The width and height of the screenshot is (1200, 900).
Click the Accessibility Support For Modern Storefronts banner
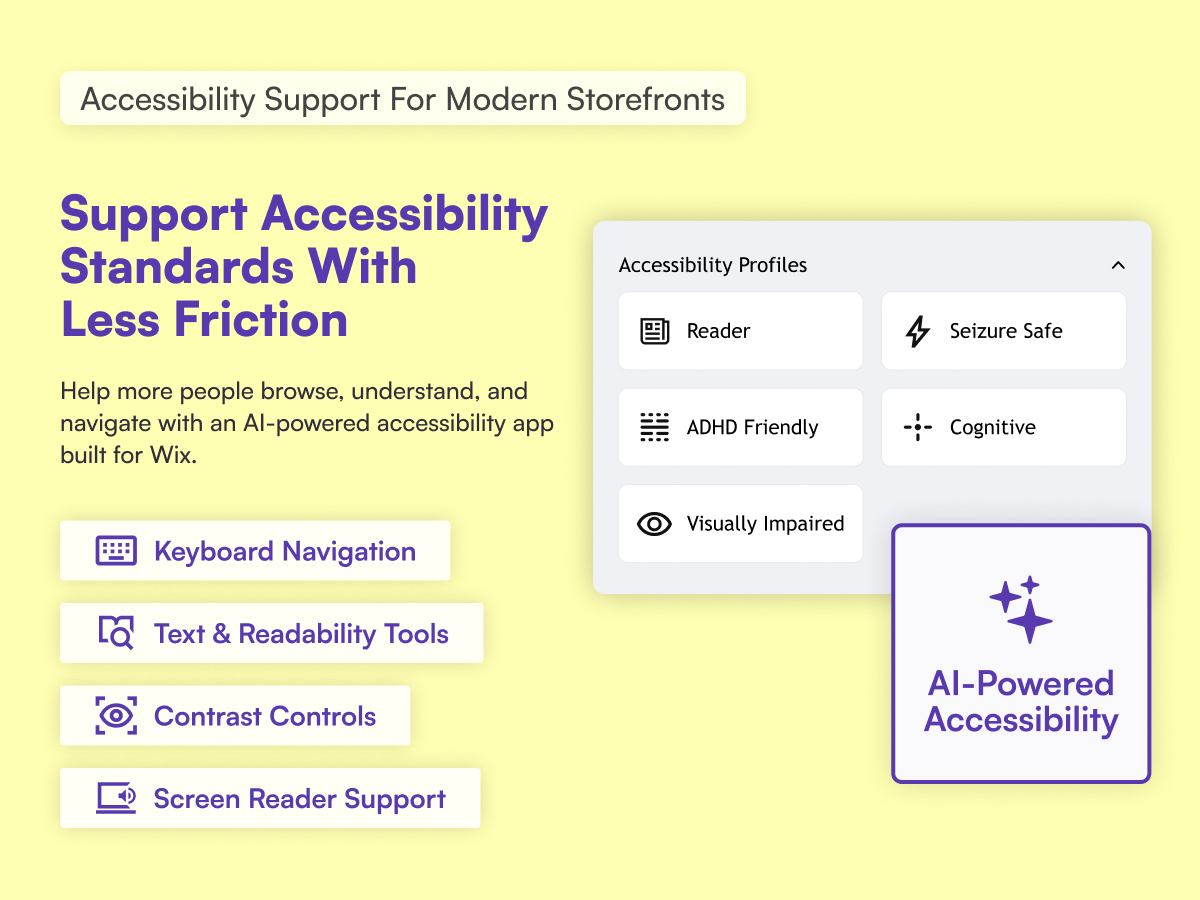point(402,99)
